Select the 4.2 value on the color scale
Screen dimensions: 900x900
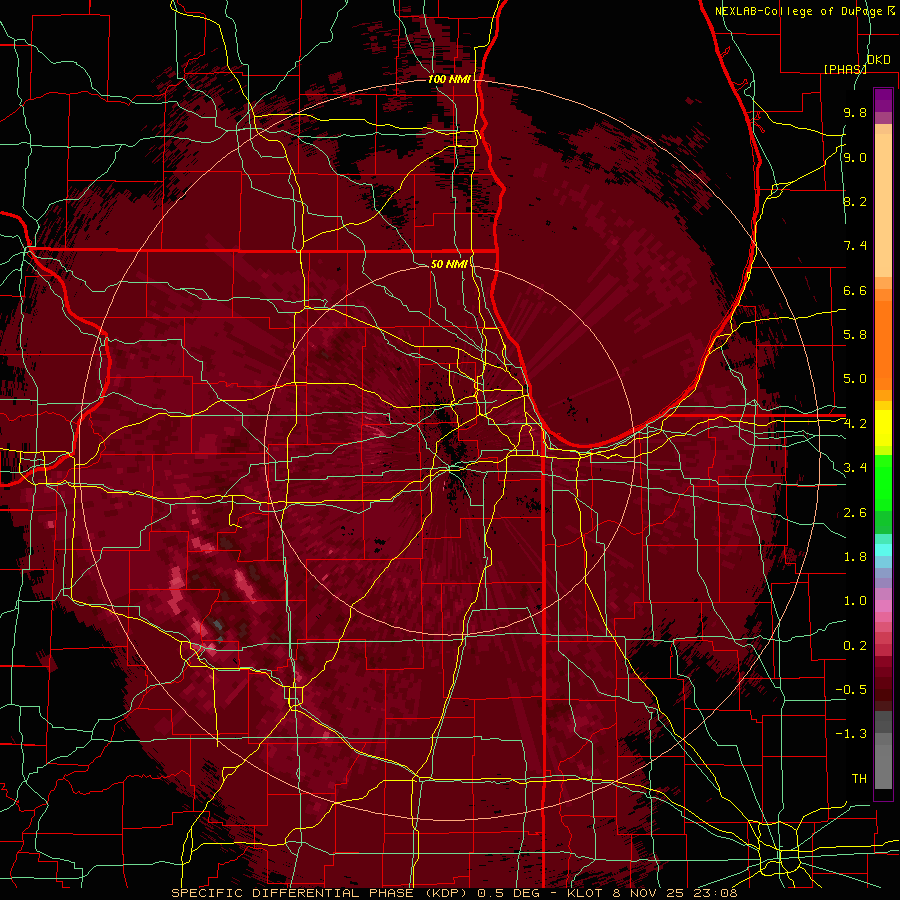(855, 424)
